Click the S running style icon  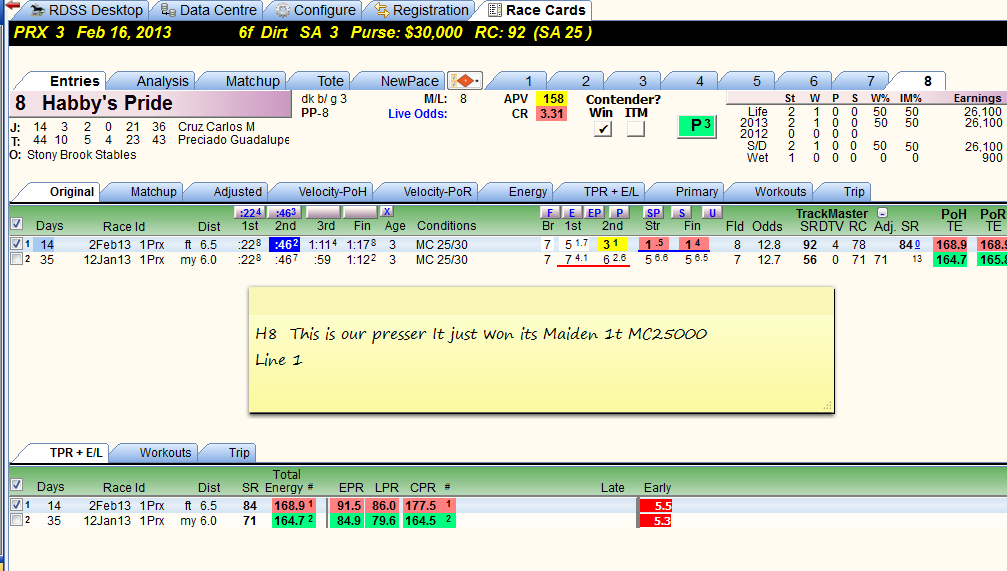681,213
